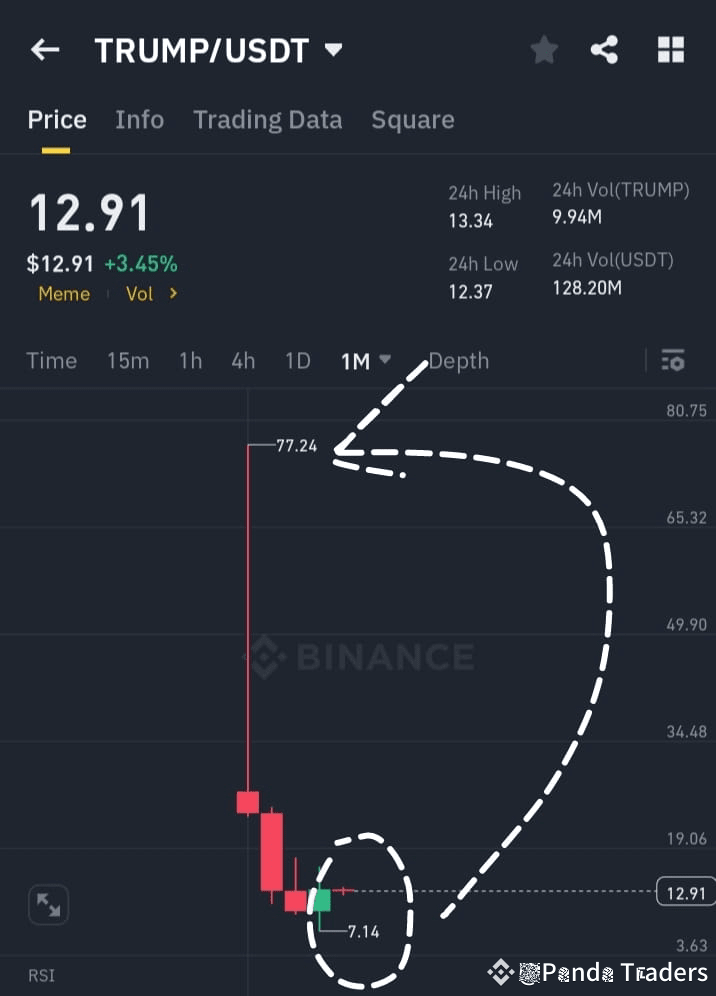Open chart indicator settings icon
The image size is (716, 996).
(673, 361)
